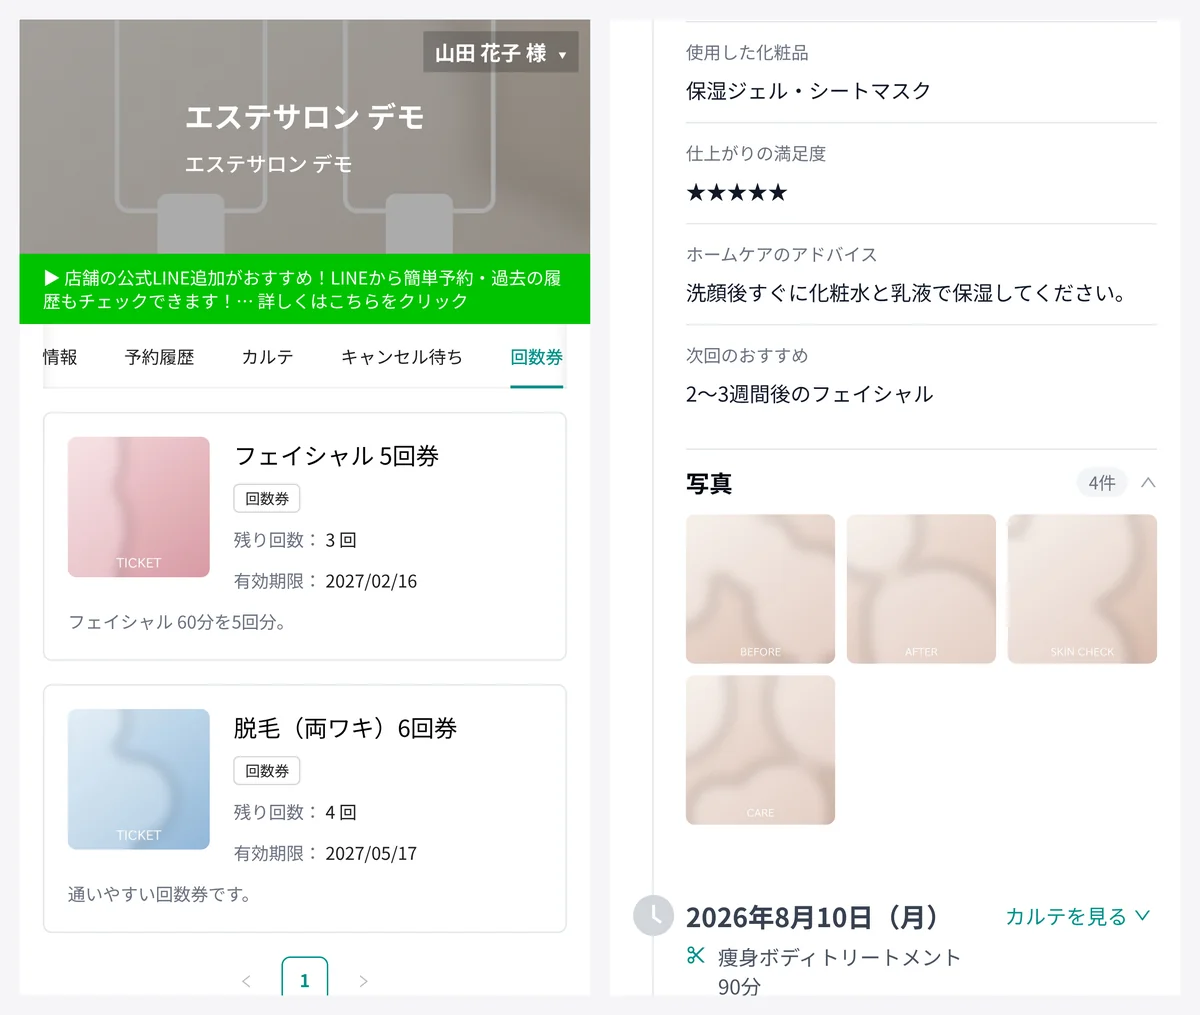
Task: Click the 痩身ボディトリートメント menu name
Action: 839,957
